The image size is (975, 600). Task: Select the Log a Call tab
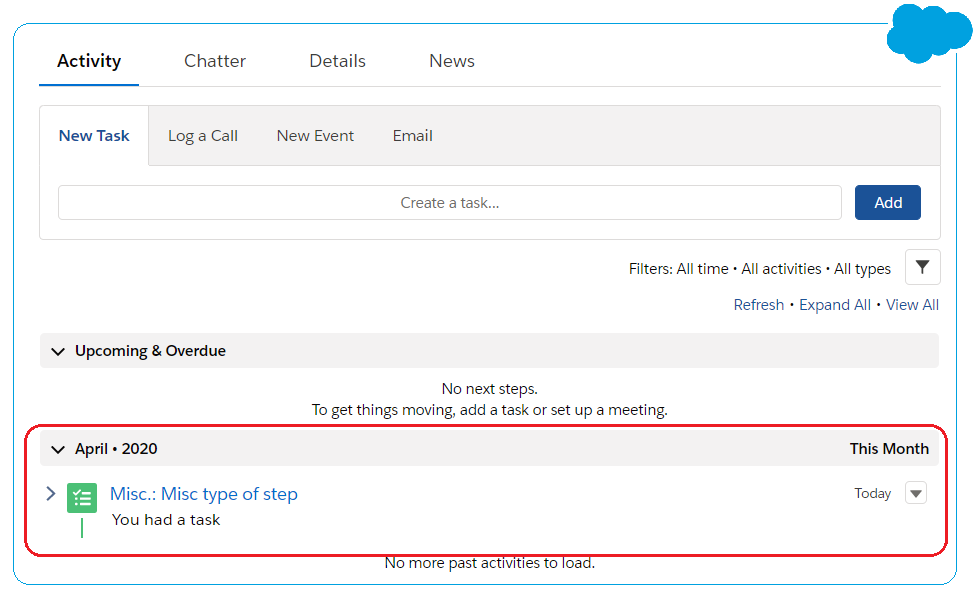[x=203, y=136]
